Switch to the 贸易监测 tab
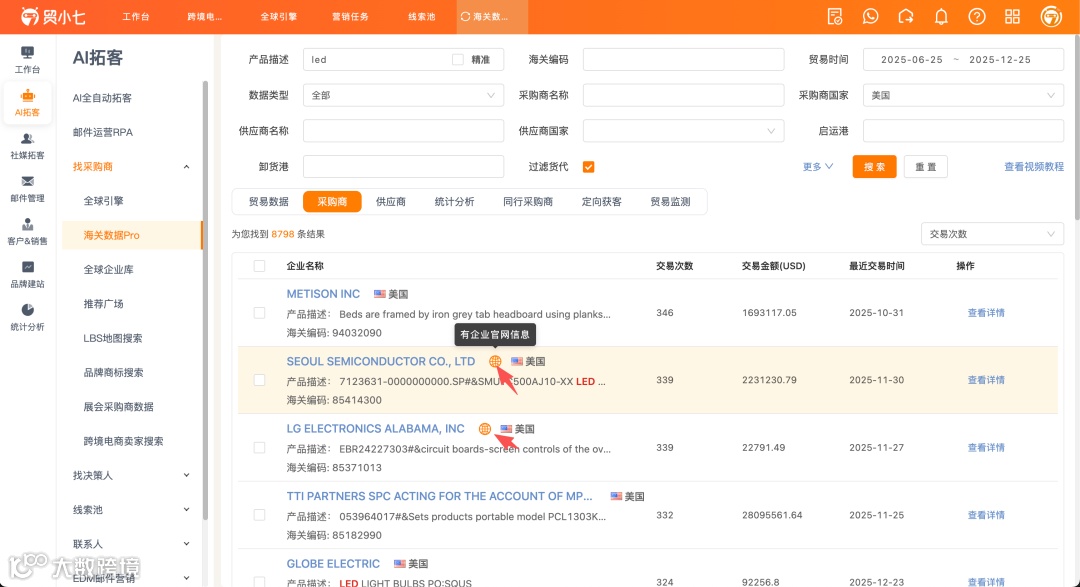 tap(670, 202)
